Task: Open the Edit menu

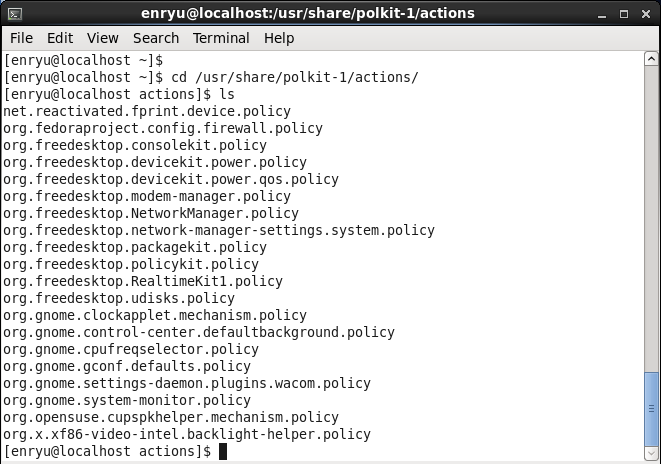Action: pos(60,38)
